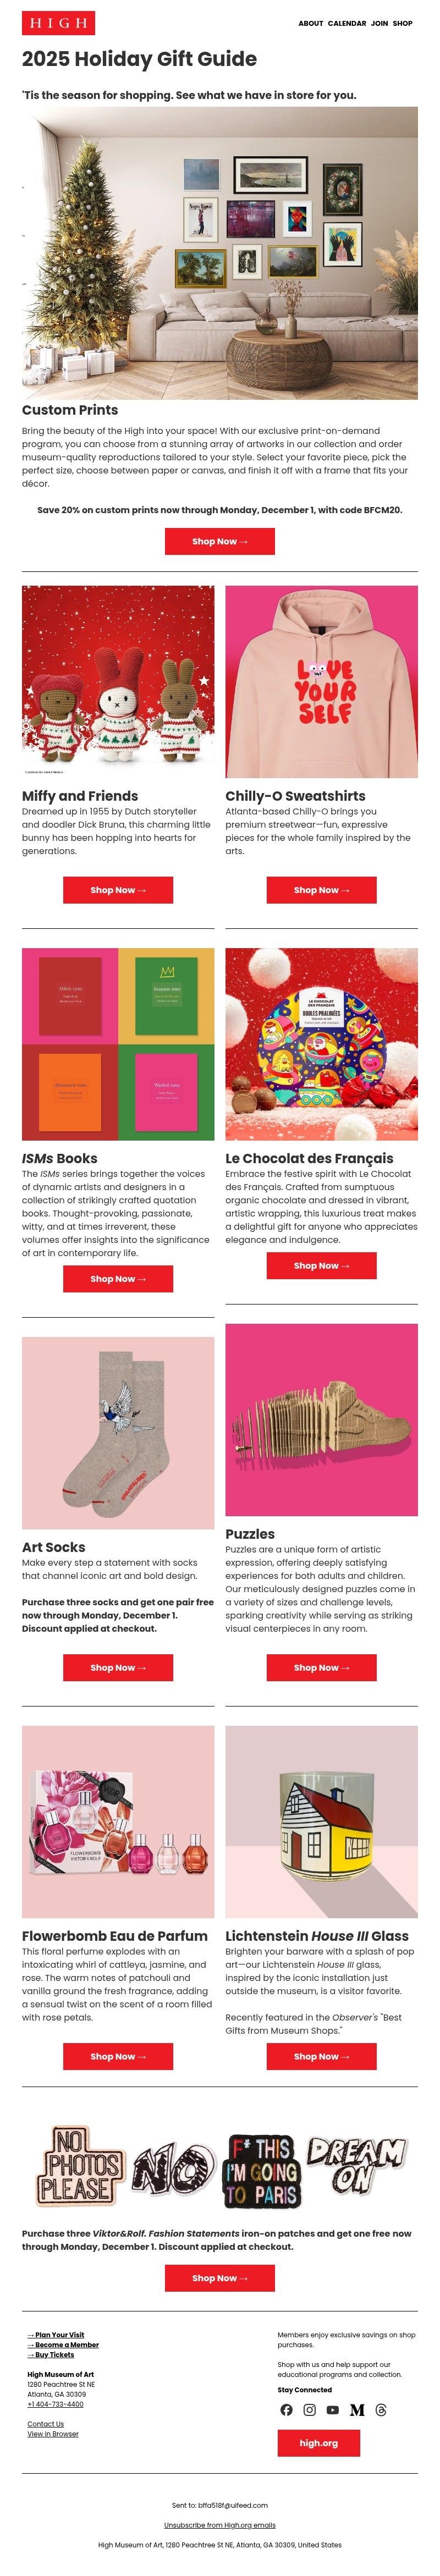Open the Threads icon in the footer
440x2576 pixels.
381,2410
